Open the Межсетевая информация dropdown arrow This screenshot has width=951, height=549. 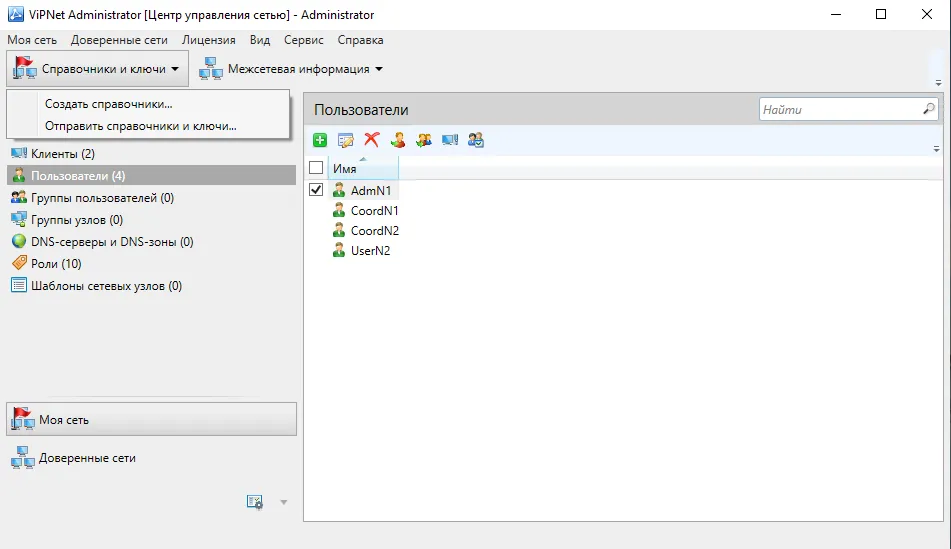point(379,69)
